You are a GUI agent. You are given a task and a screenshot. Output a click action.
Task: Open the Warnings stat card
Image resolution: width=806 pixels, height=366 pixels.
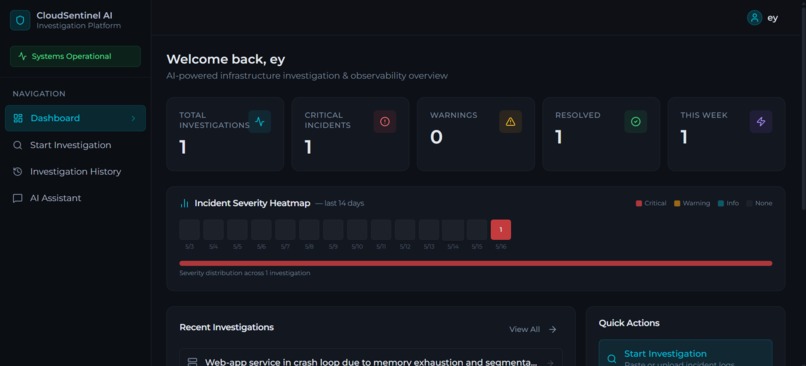point(476,134)
